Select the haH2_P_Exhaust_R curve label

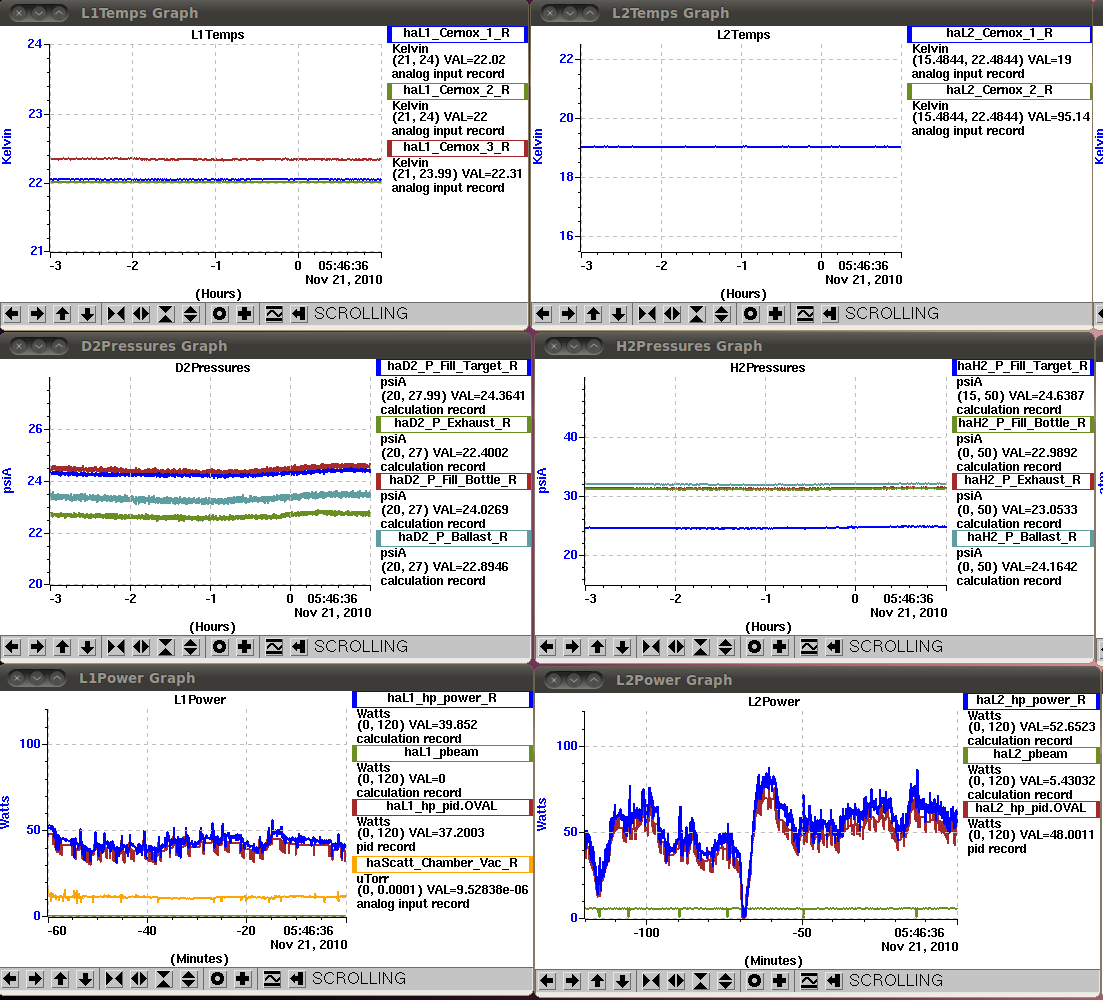click(x=1023, y=480)
